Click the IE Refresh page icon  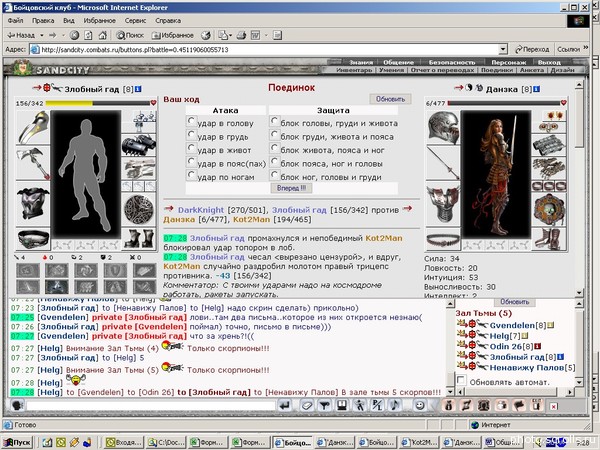pos(88,35)
